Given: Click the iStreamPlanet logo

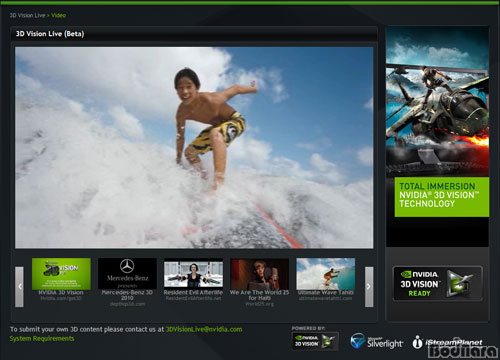Looking at the screenshot, I should pos(447,342).
